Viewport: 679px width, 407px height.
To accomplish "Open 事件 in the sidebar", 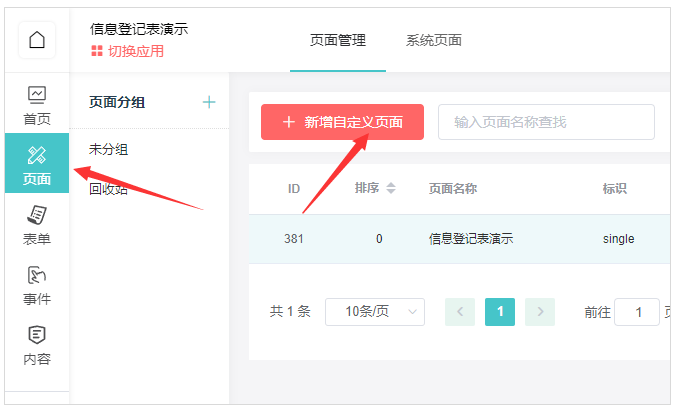I will (37, 286).
